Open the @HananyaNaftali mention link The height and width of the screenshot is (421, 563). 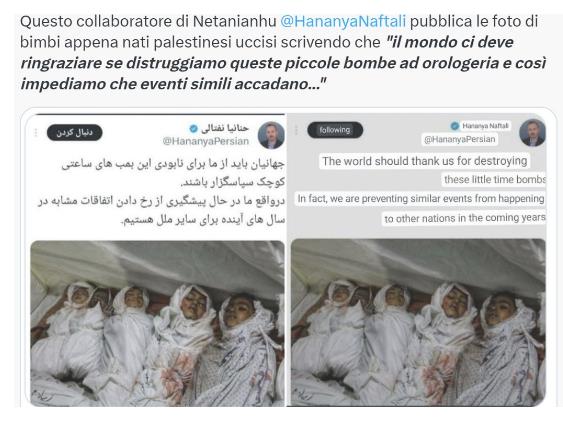click(x=343, y=22)
